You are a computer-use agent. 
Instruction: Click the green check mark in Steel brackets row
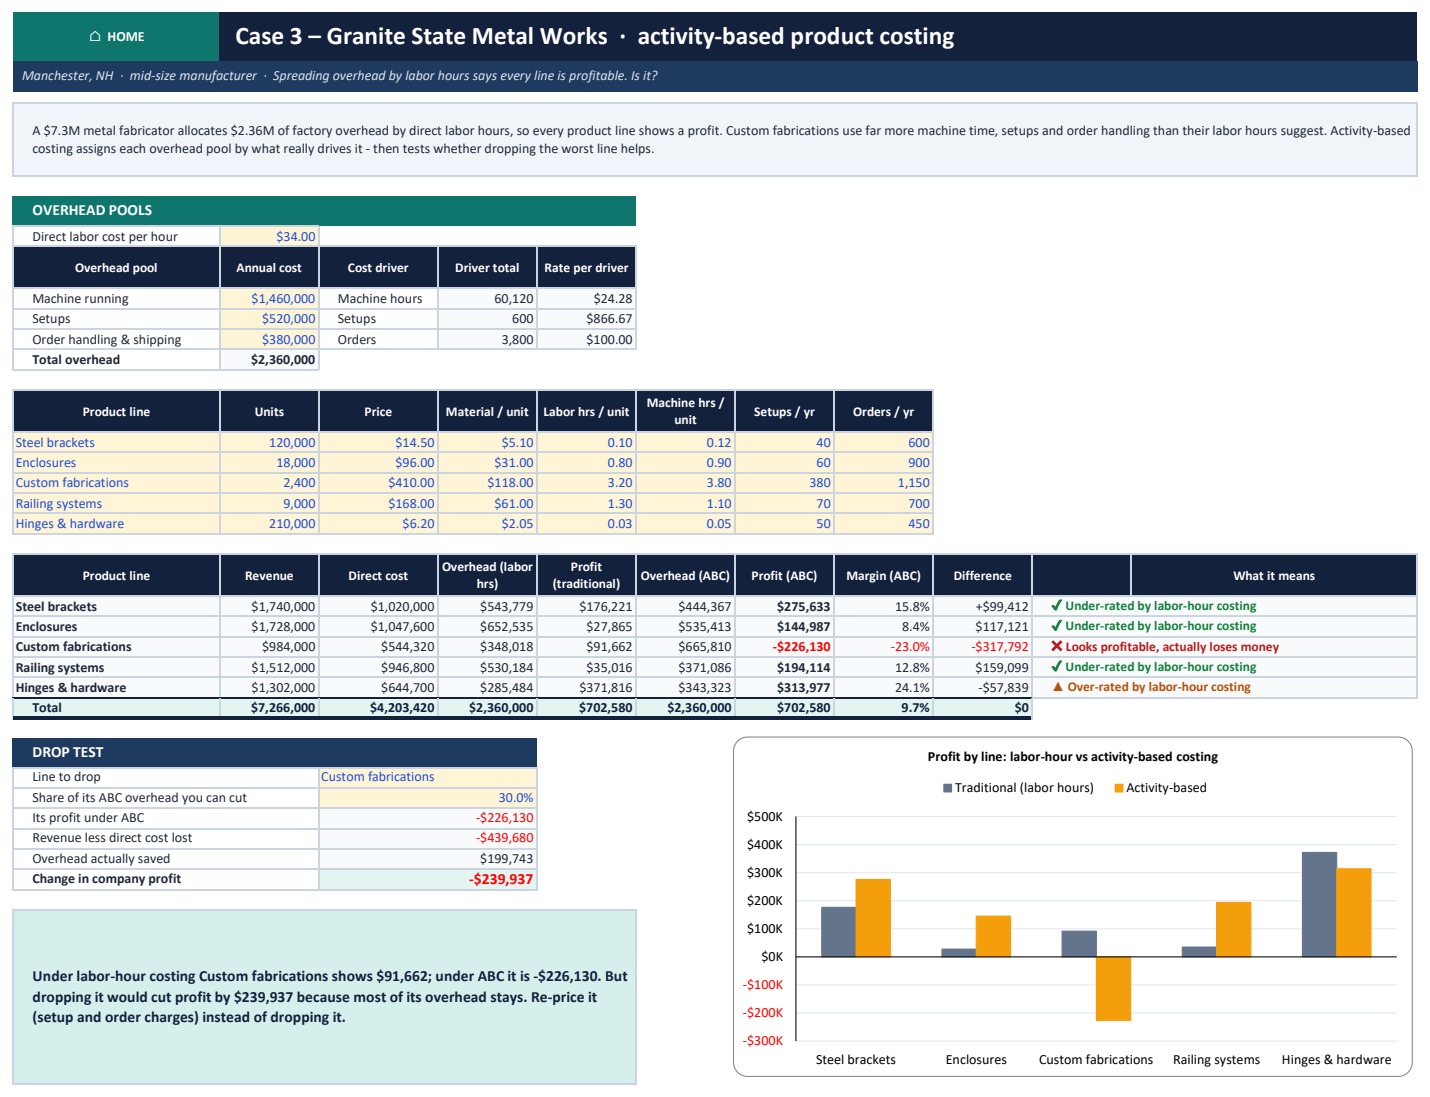click(x=1056, y=606)
